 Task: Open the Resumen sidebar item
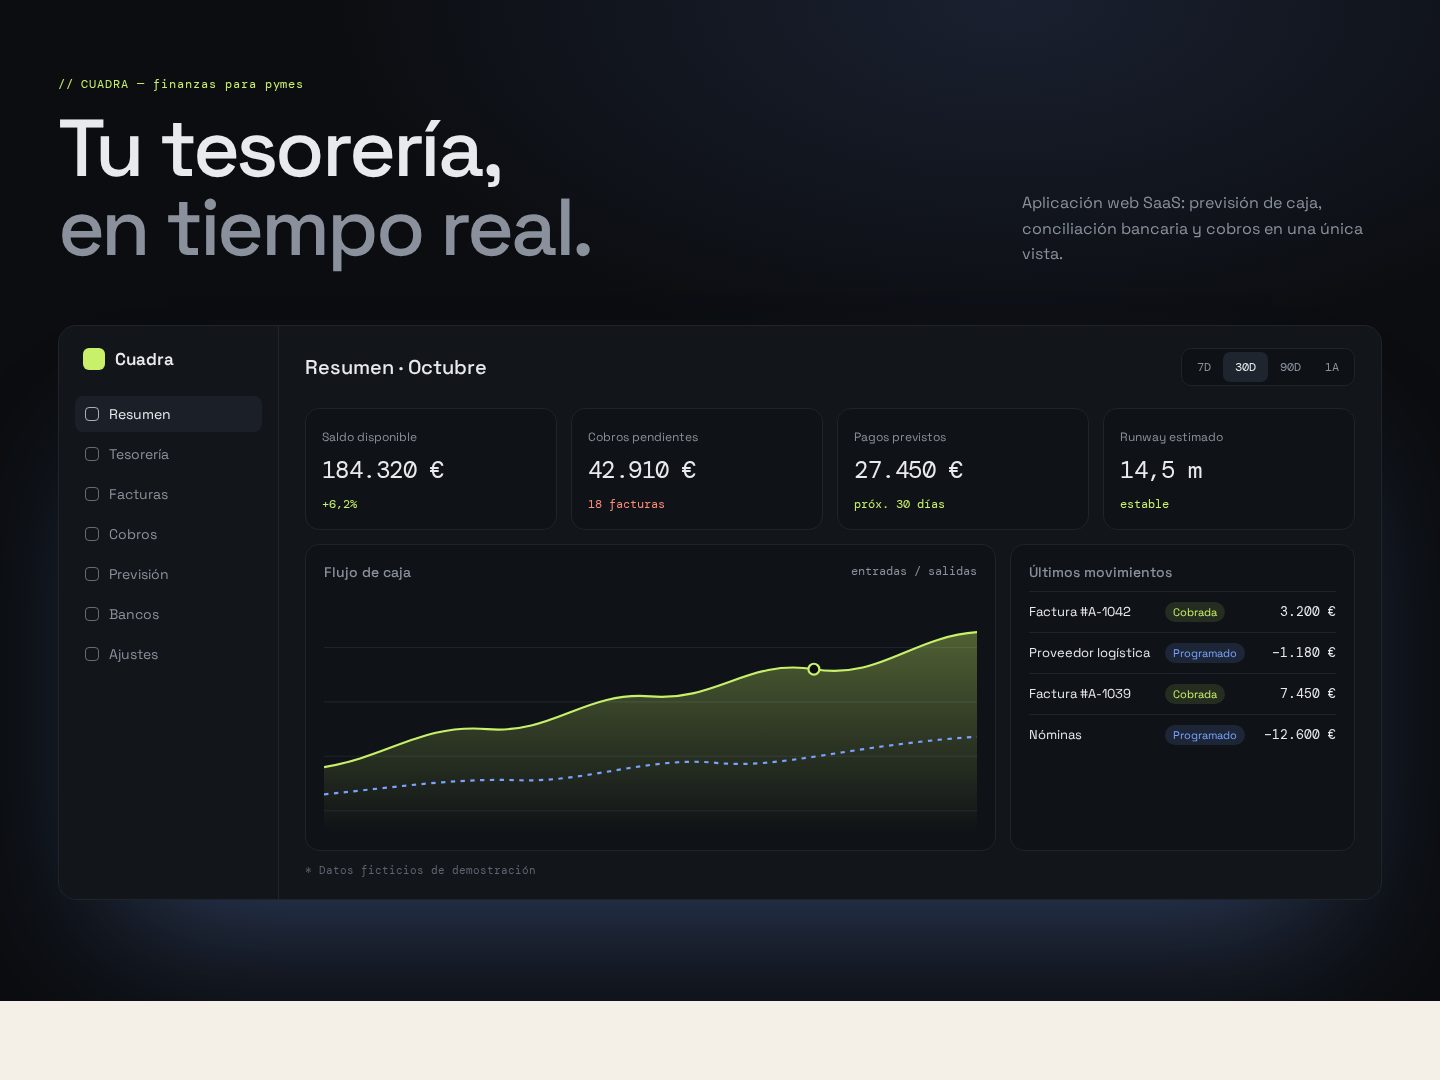(168, 414)
